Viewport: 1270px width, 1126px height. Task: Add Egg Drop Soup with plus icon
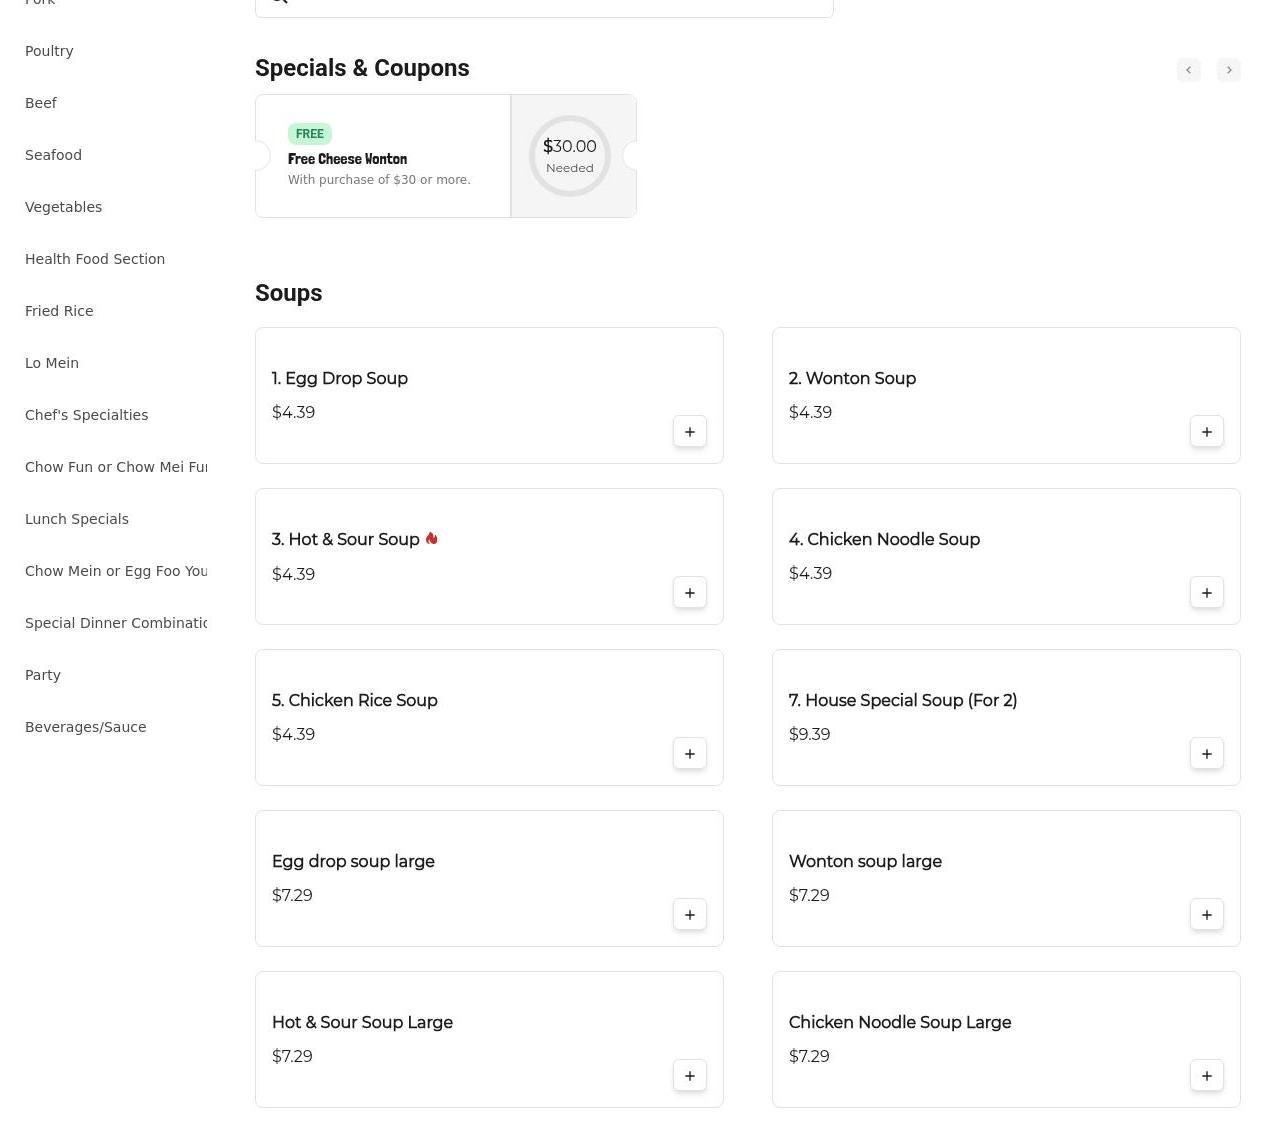(690, 432)
